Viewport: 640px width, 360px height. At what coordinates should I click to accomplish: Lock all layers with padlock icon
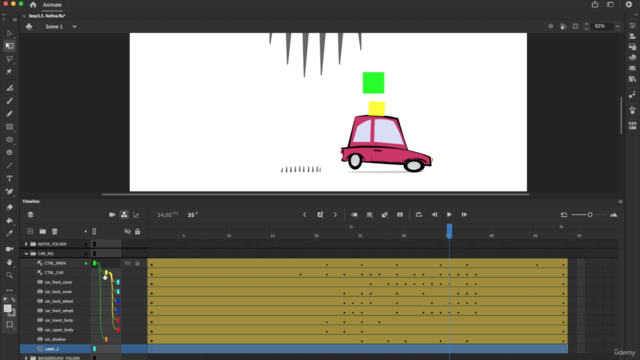[x=138, y=231]
